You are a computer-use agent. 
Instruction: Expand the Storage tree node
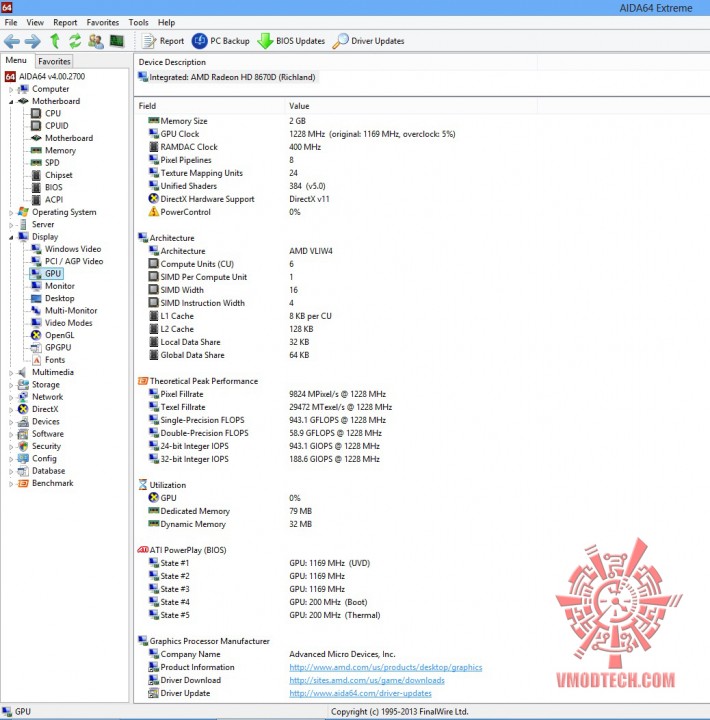click(11, 385)
